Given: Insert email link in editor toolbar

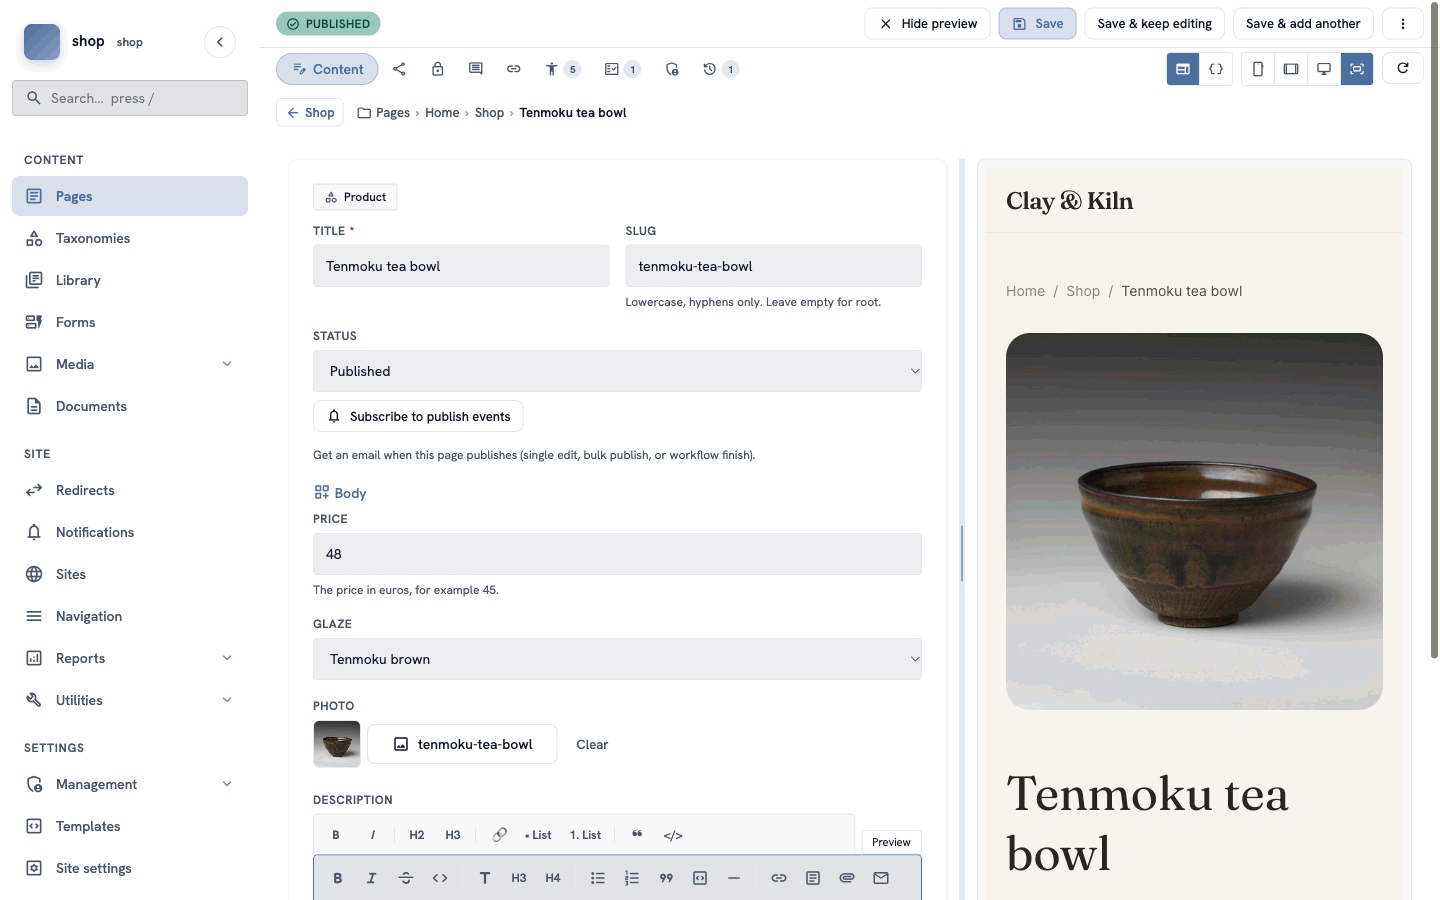Looking at the screenshot, I should point(881,878).
